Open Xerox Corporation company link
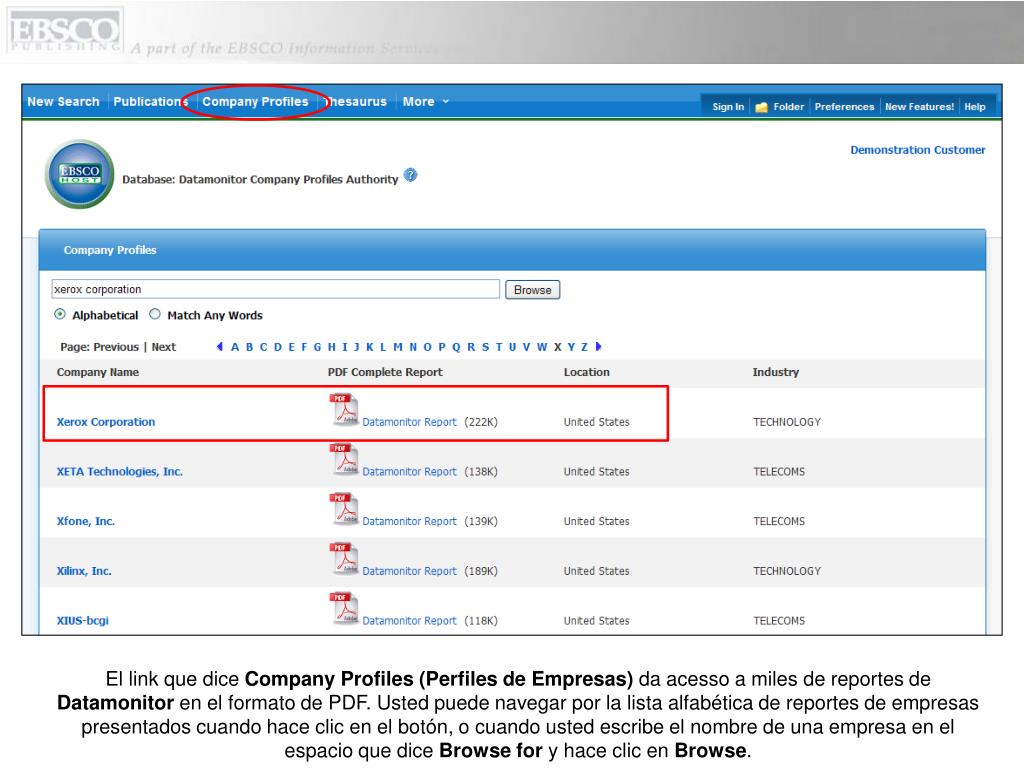 tap(106, 422)
